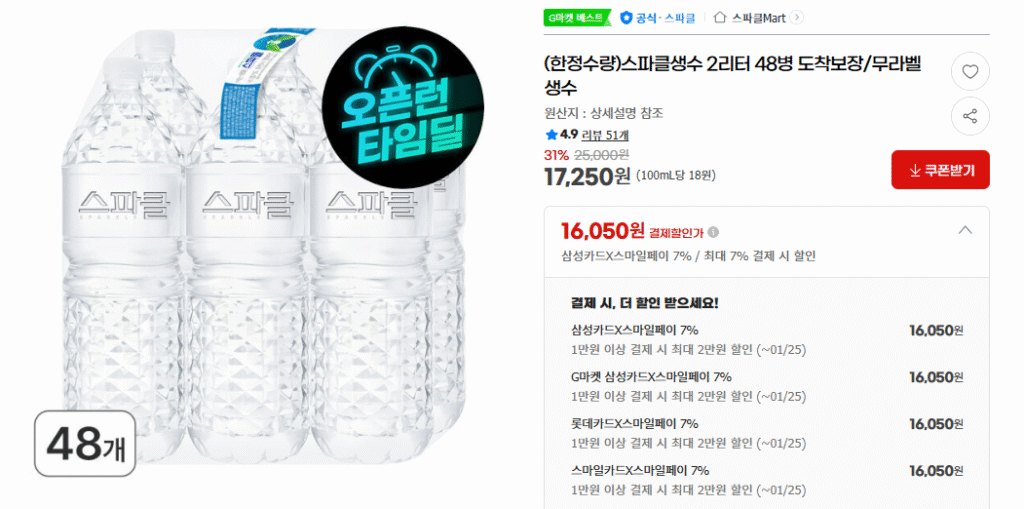Open the 스파클Mart mini shop link
Image resolution: width=1024 pixels, height=509 pixels.
[x=758, y=17]
